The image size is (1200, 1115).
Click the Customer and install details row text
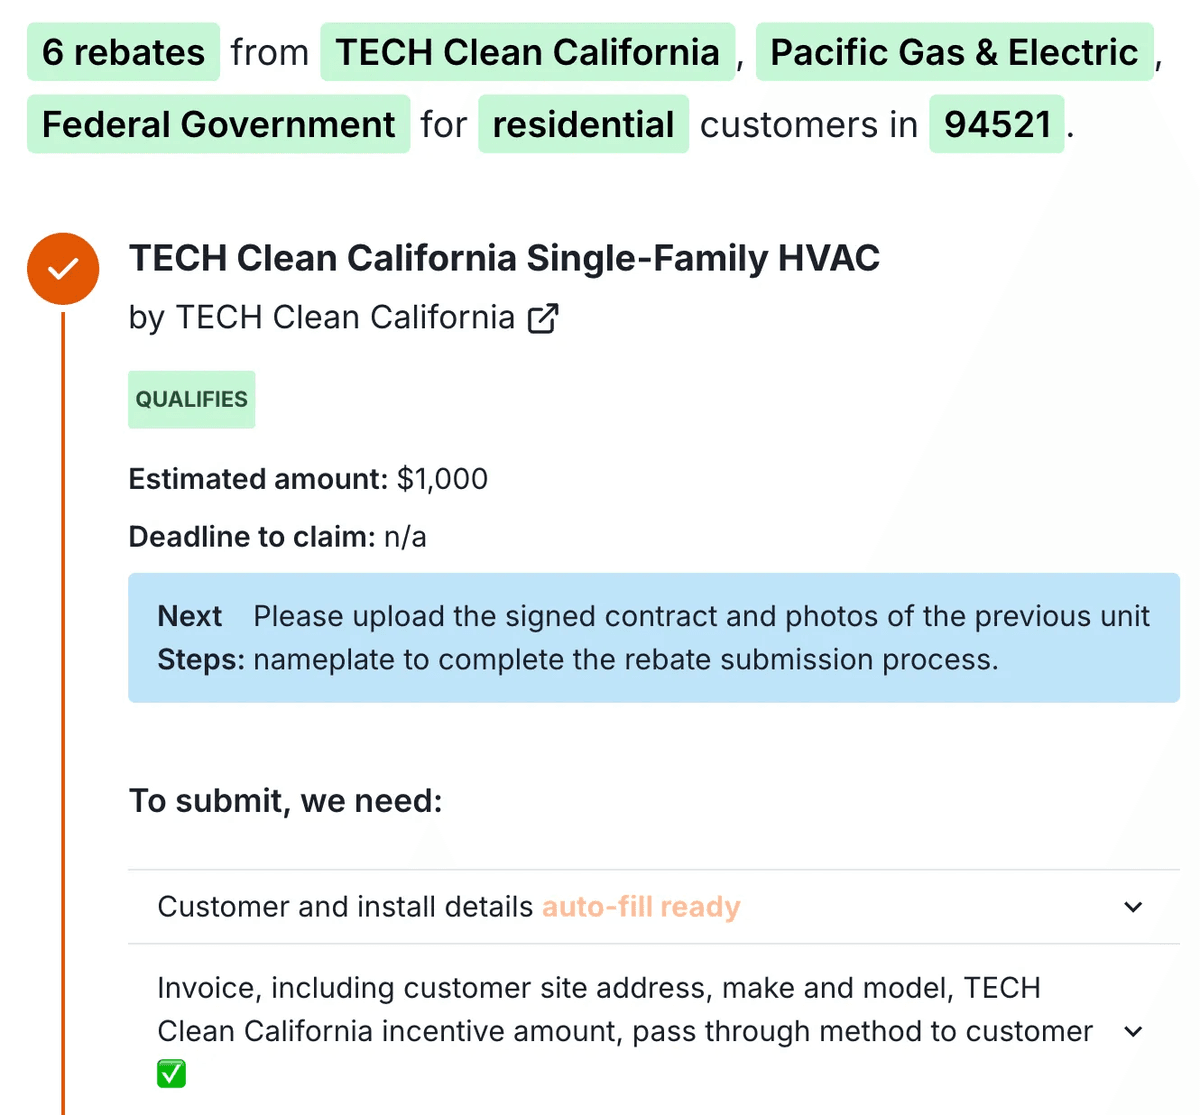click(x=345, y=907)
